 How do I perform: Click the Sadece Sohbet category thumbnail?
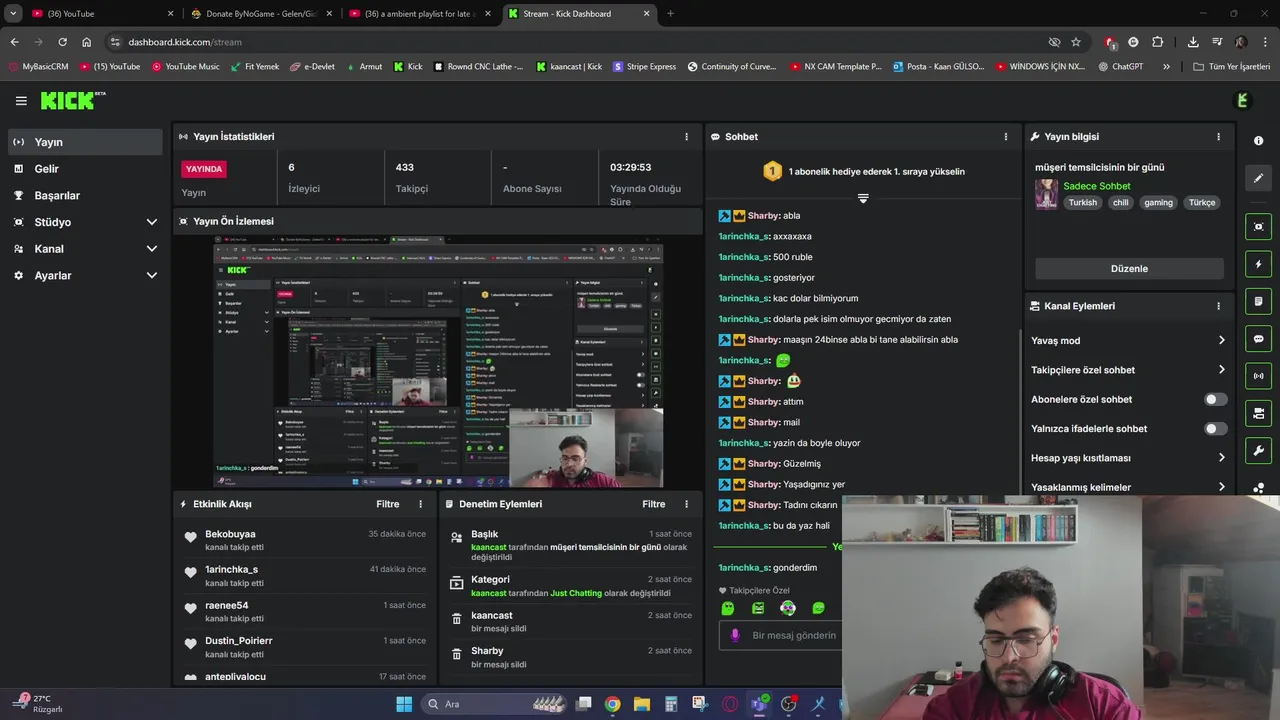pos(1046,194)
